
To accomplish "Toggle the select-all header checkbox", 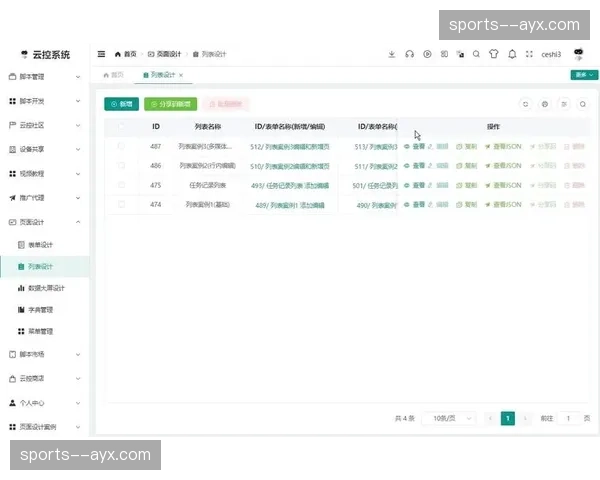I will (x=121, y=126).
